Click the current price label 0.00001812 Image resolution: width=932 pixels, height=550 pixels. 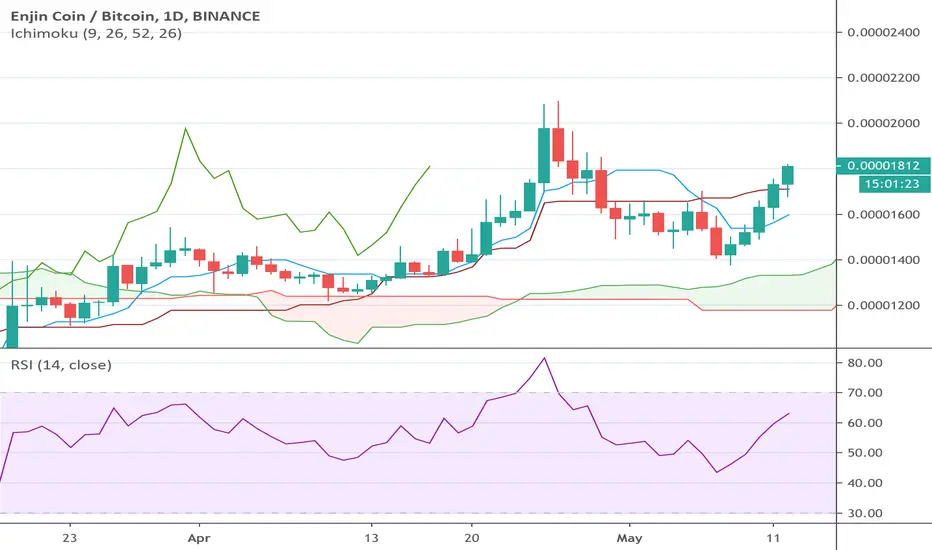pyautogui.click(x=883, y=165)
